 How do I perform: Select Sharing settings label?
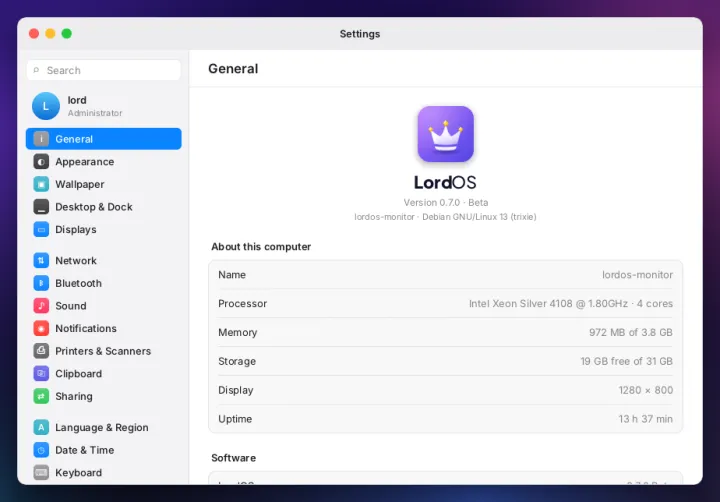74,396
